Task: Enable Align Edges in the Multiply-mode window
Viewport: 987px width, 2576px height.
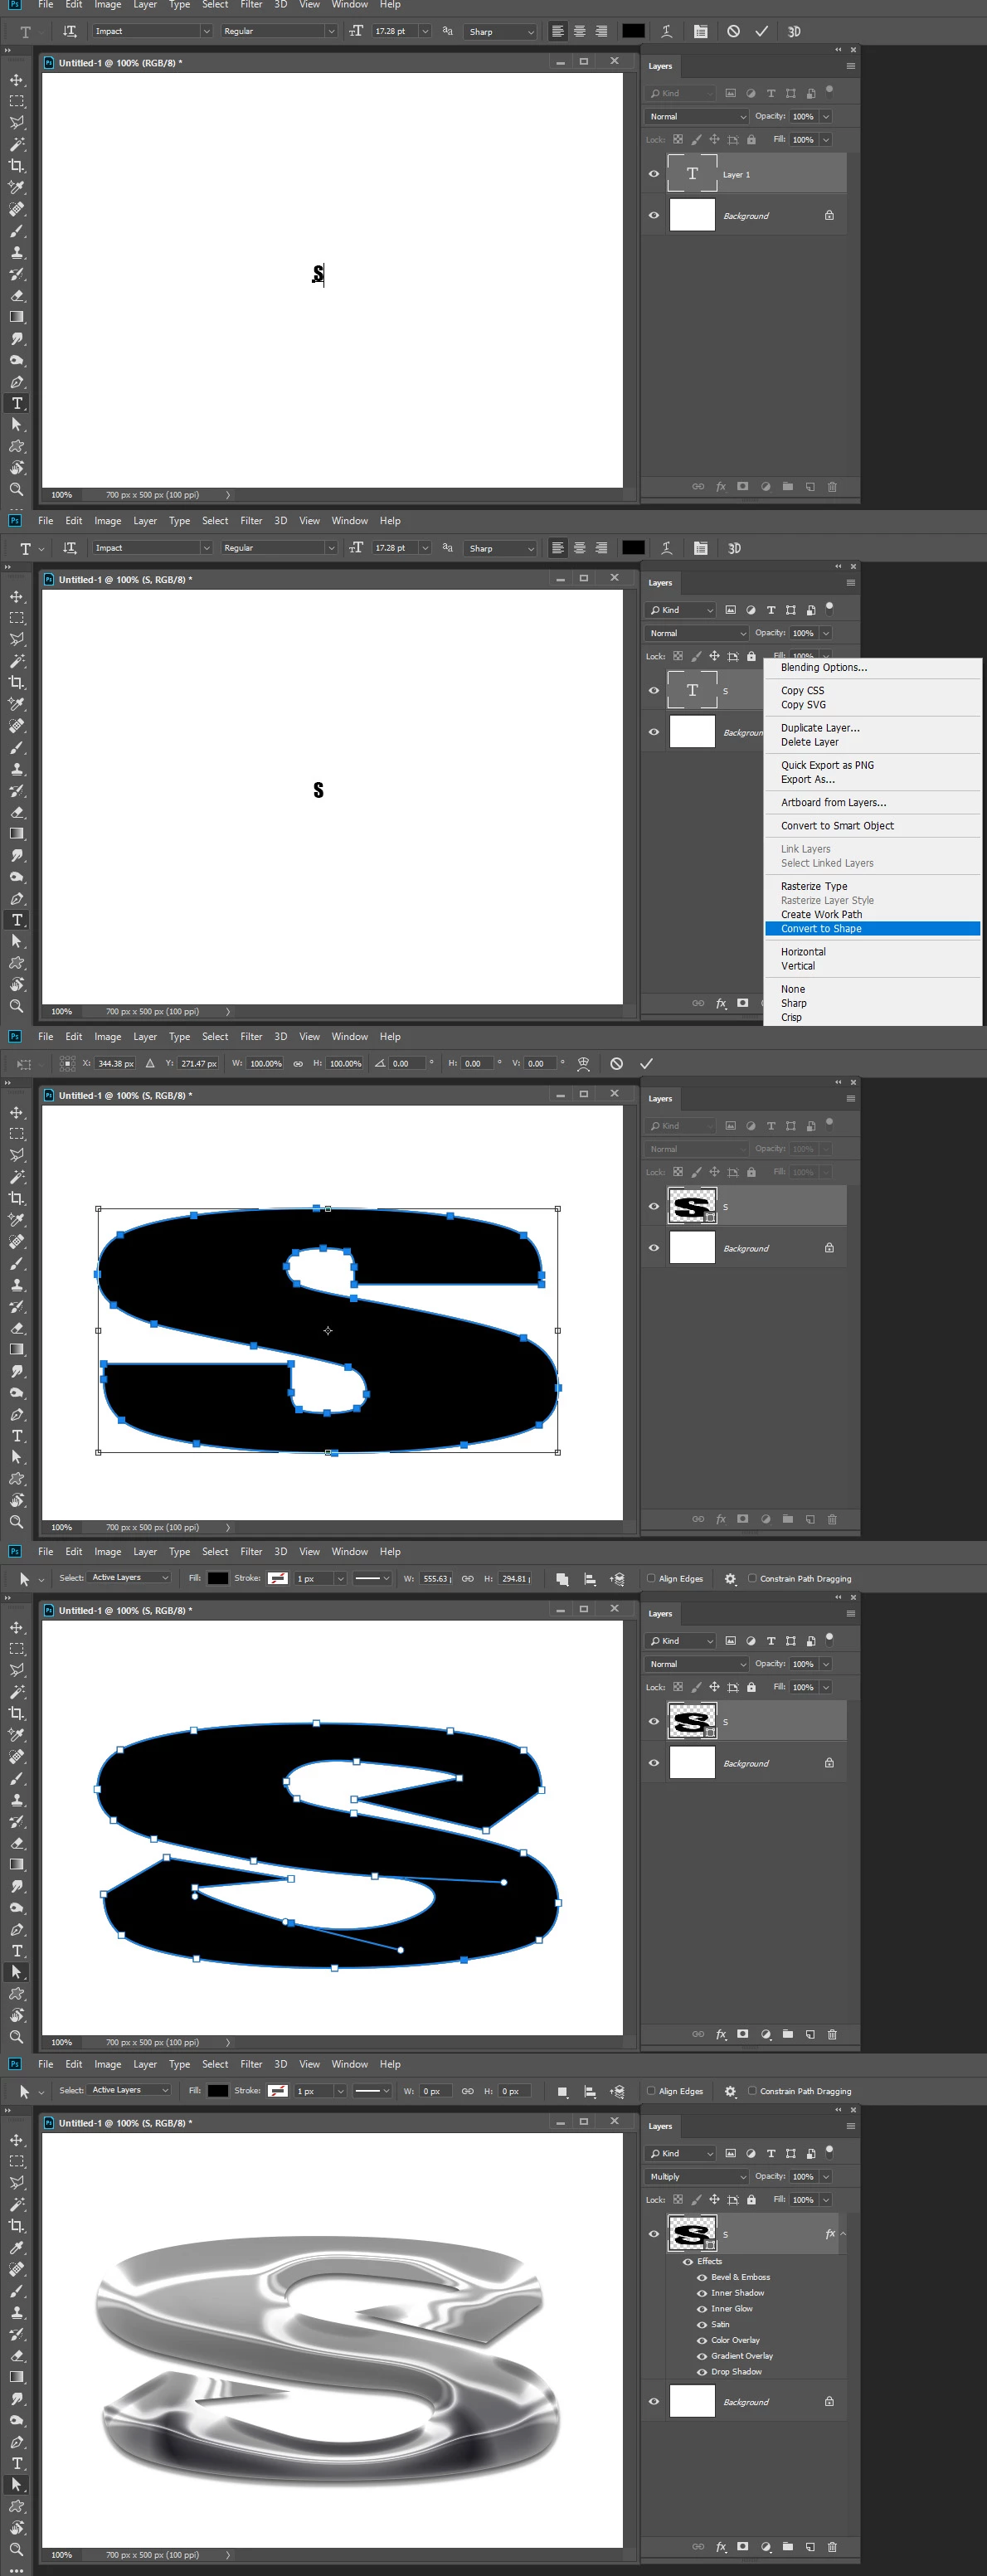Action: (651, 2091)
